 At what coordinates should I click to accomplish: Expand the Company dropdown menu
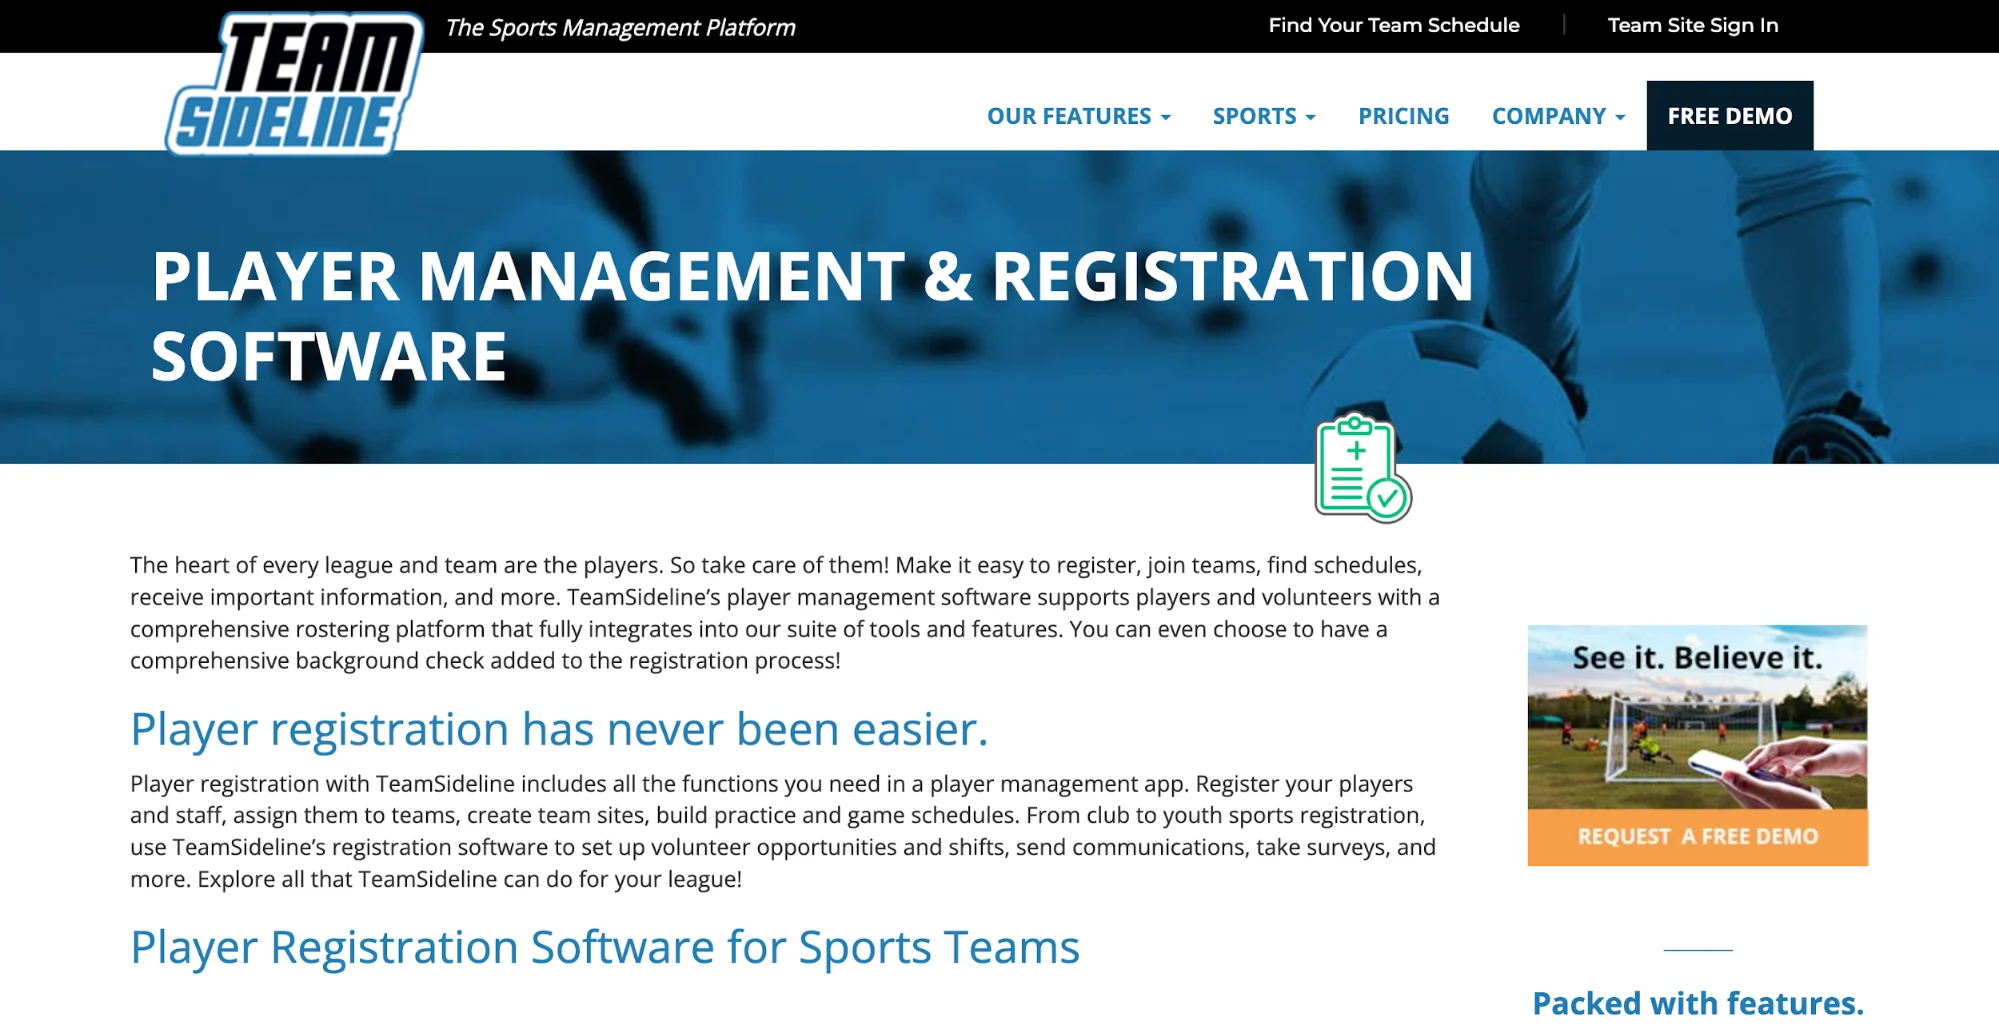pos(1558,116)
